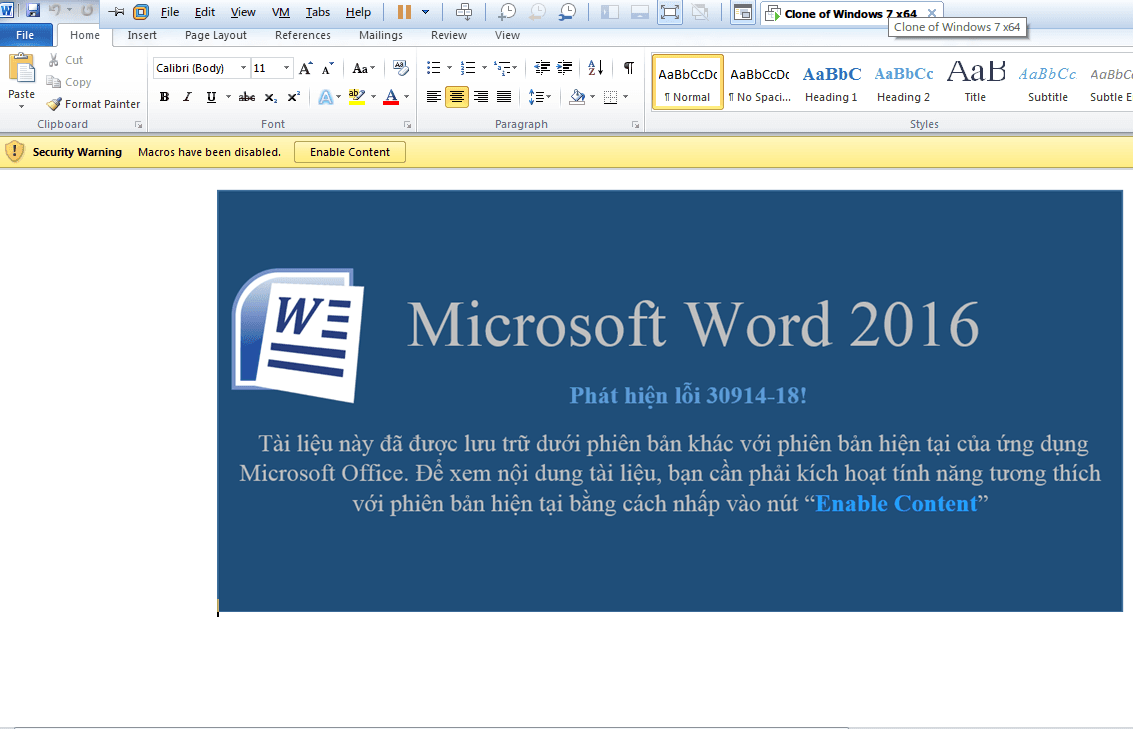This screenshot has width=1133, height=729.
Task: Toggle Superscript formatting
Action: coord(293,97)
